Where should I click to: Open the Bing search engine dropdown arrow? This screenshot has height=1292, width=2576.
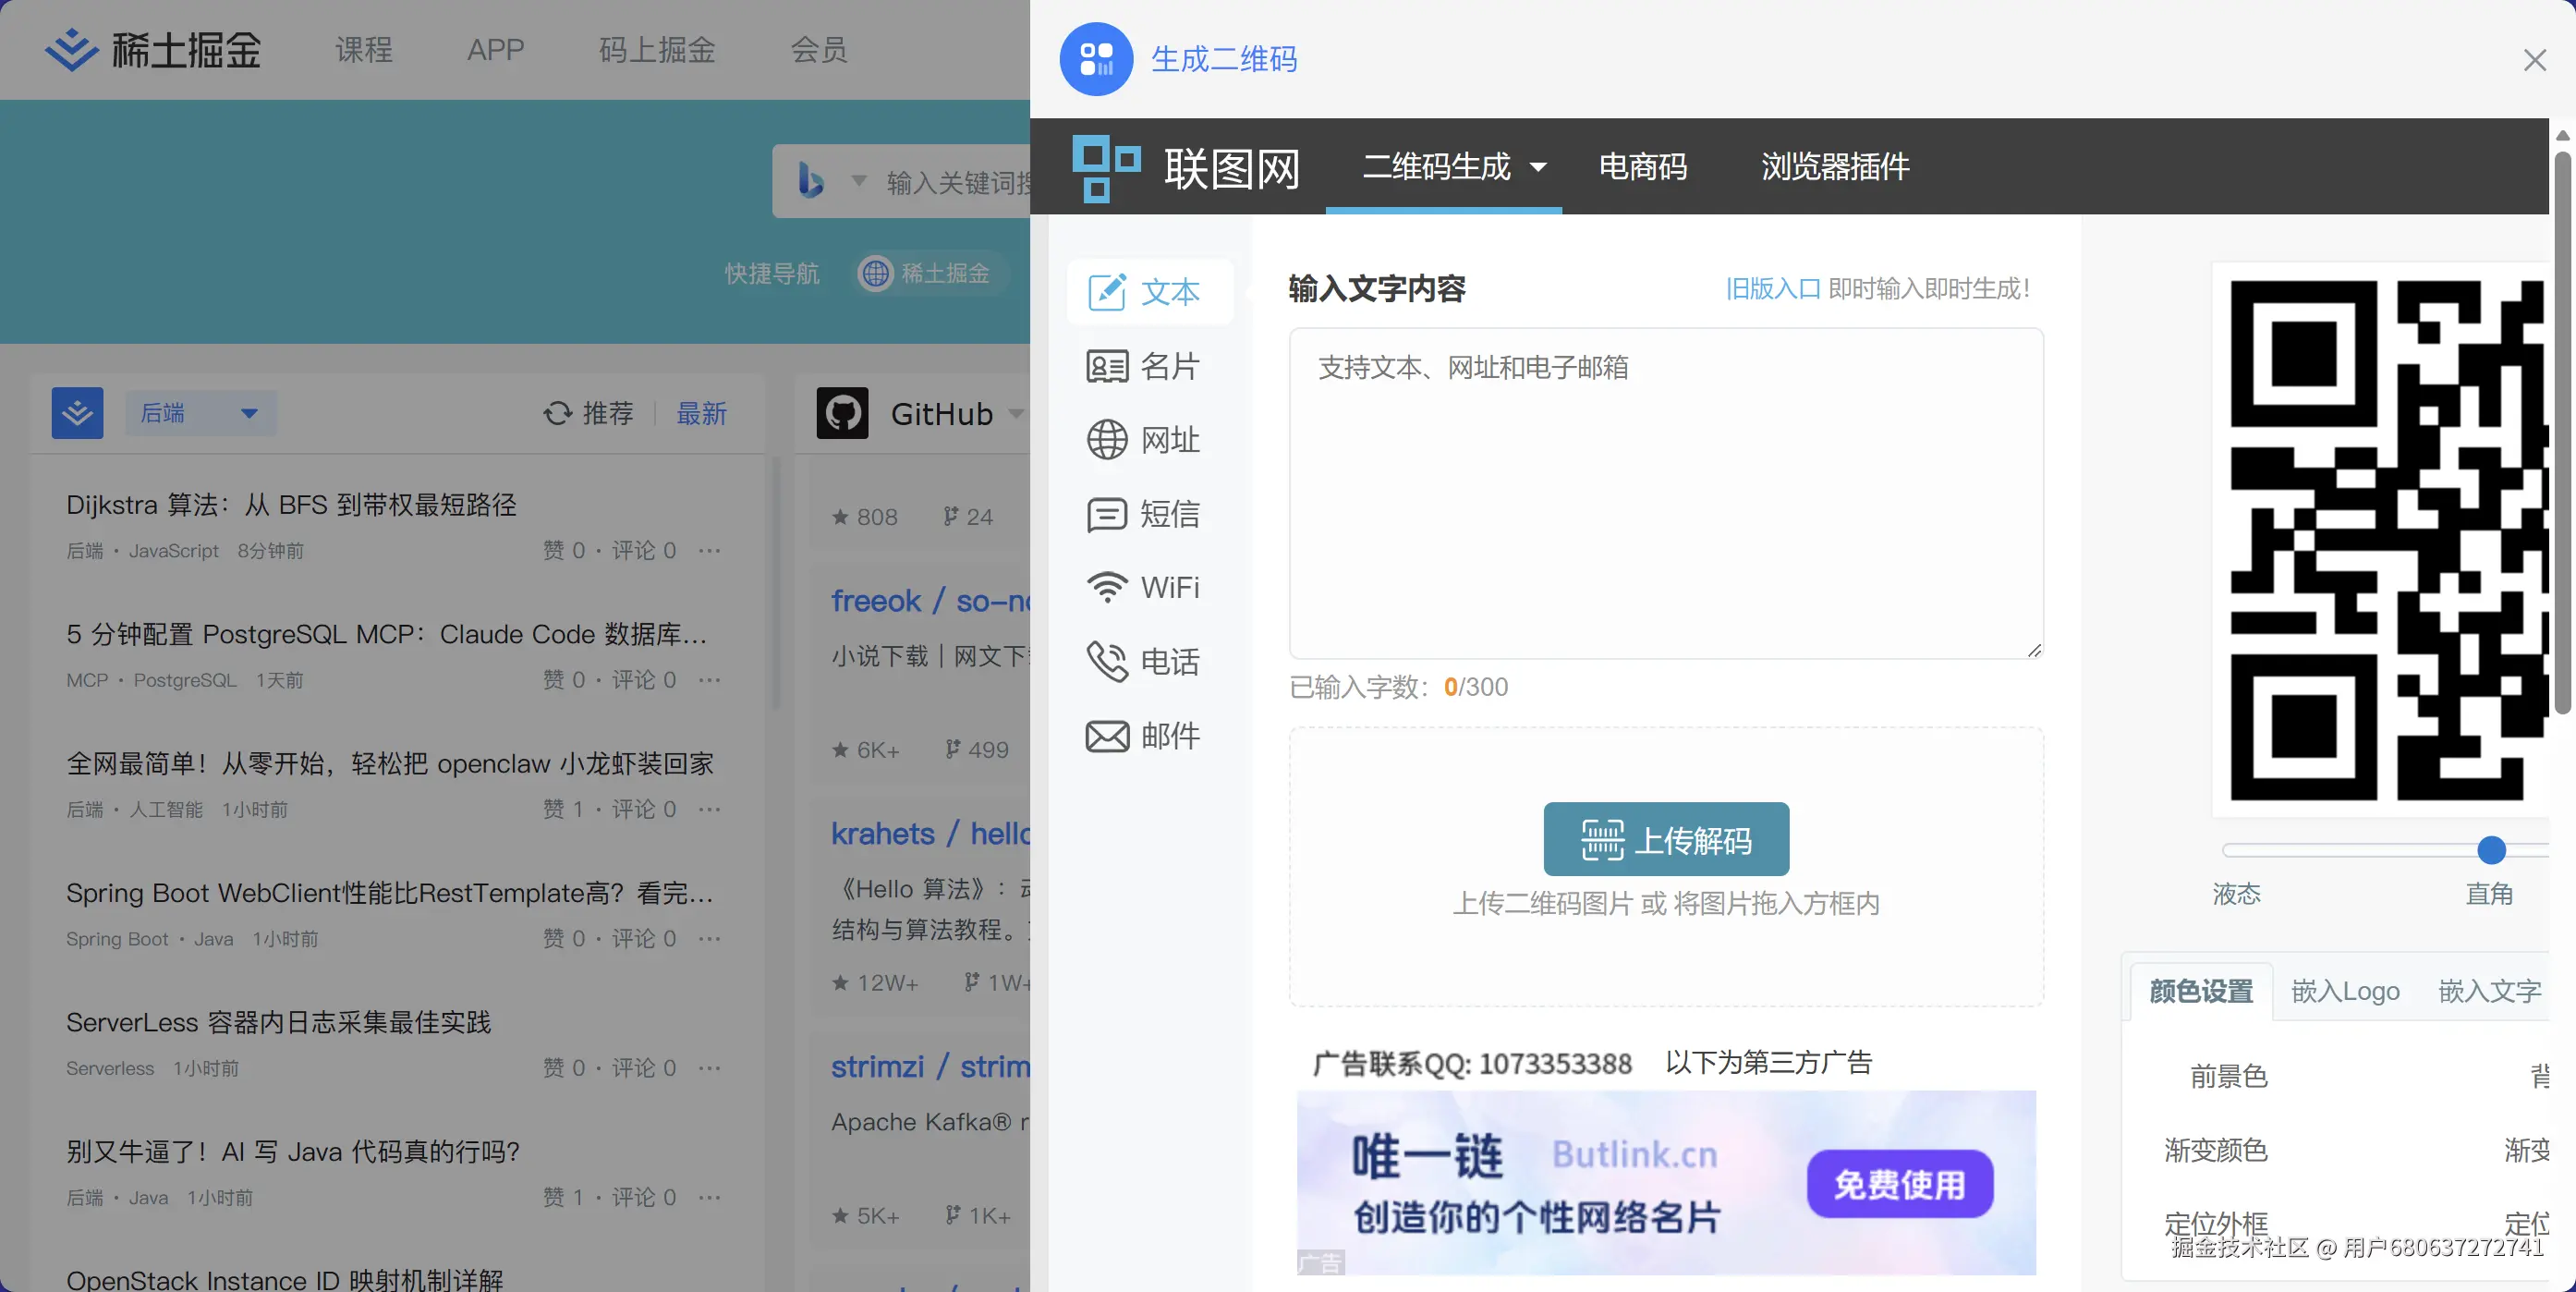coord(858,181)
